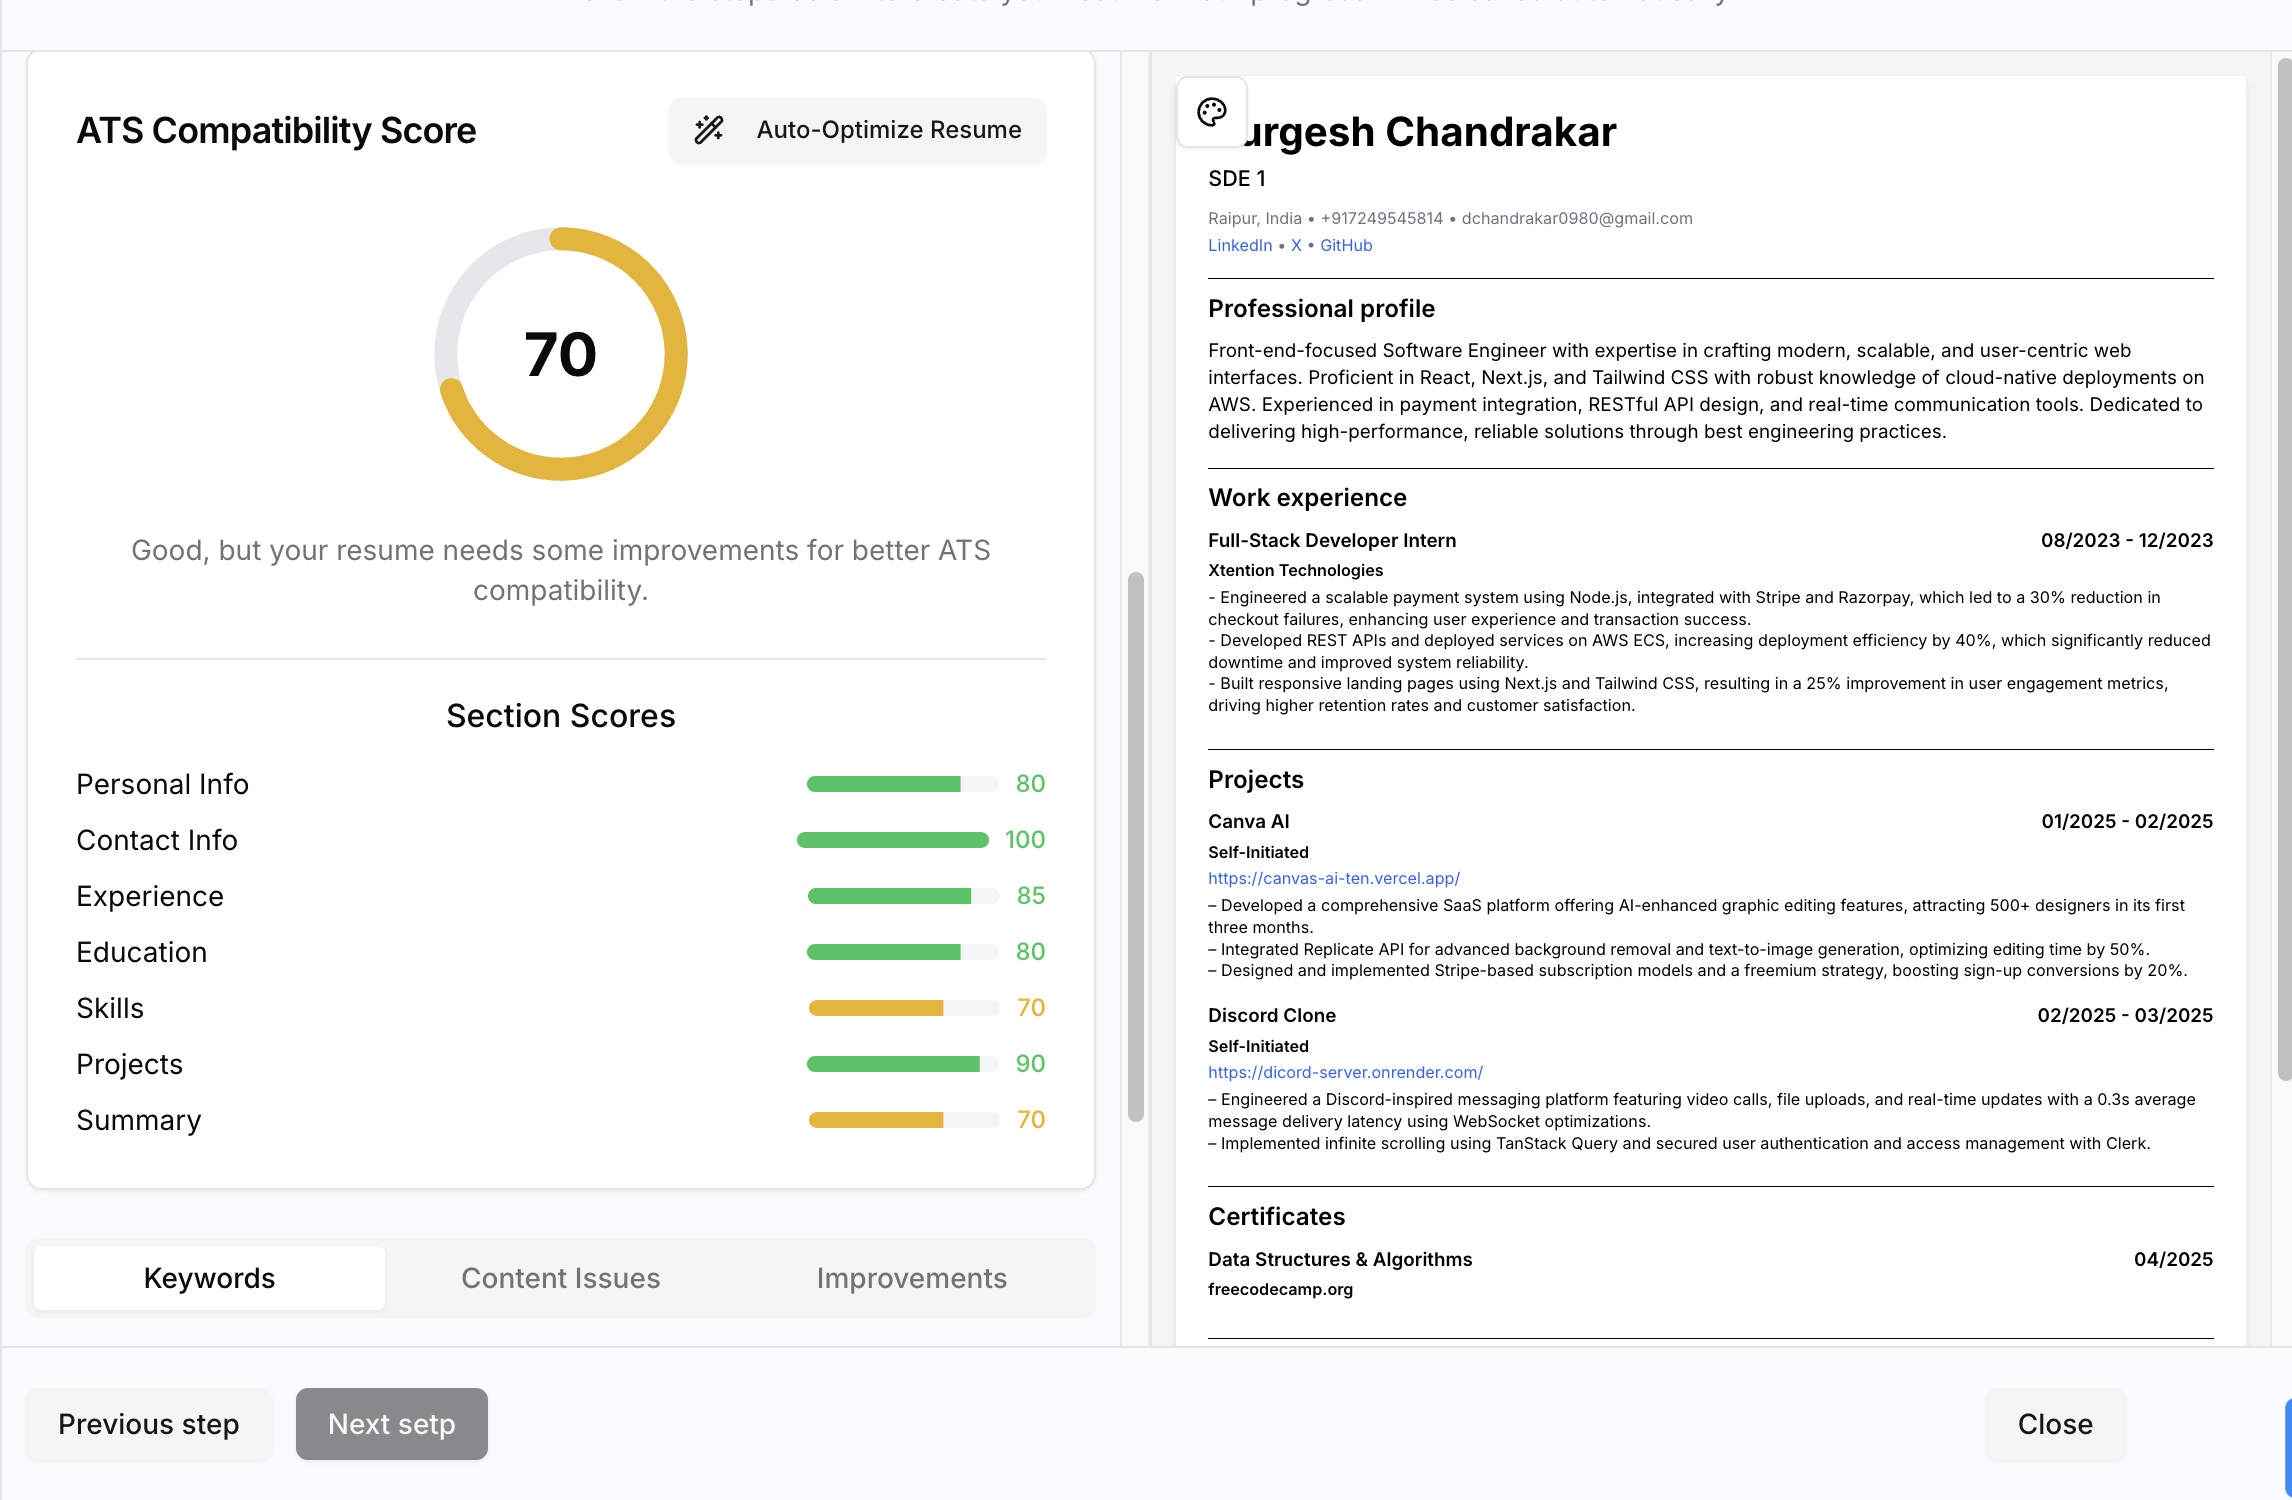The image size is (2292, 1500).
Task: Click the palette theme icon
Action: point(1211,112)
